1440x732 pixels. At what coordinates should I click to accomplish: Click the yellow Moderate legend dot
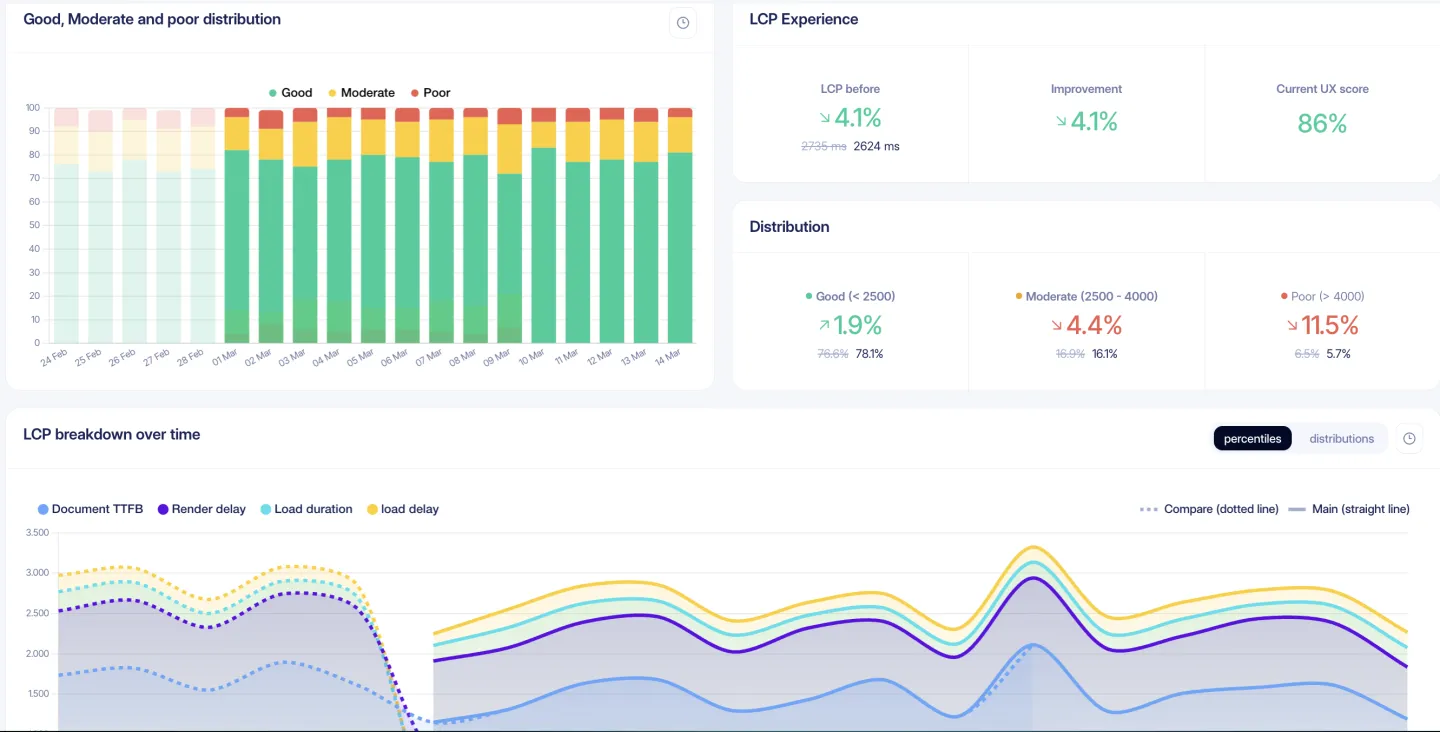(x=333, y=92)
